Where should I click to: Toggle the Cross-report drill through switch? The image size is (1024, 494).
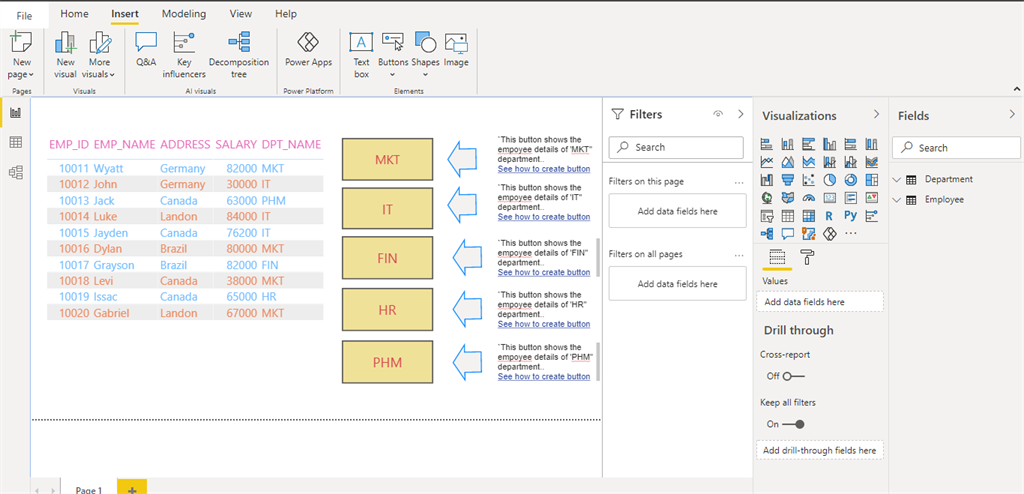tap(794, 376)
